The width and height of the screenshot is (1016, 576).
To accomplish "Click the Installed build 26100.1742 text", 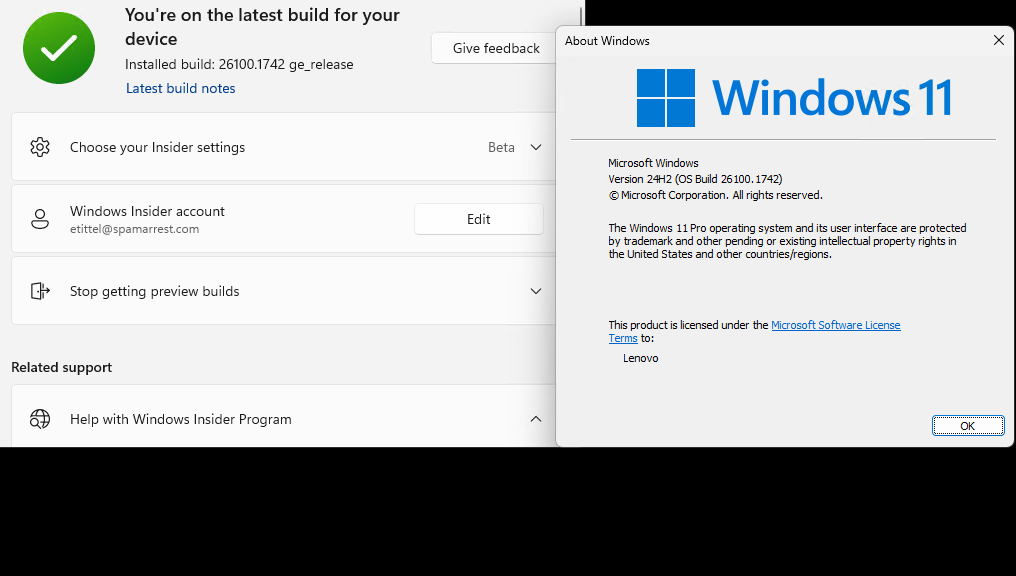I will (x=239, y=64).
